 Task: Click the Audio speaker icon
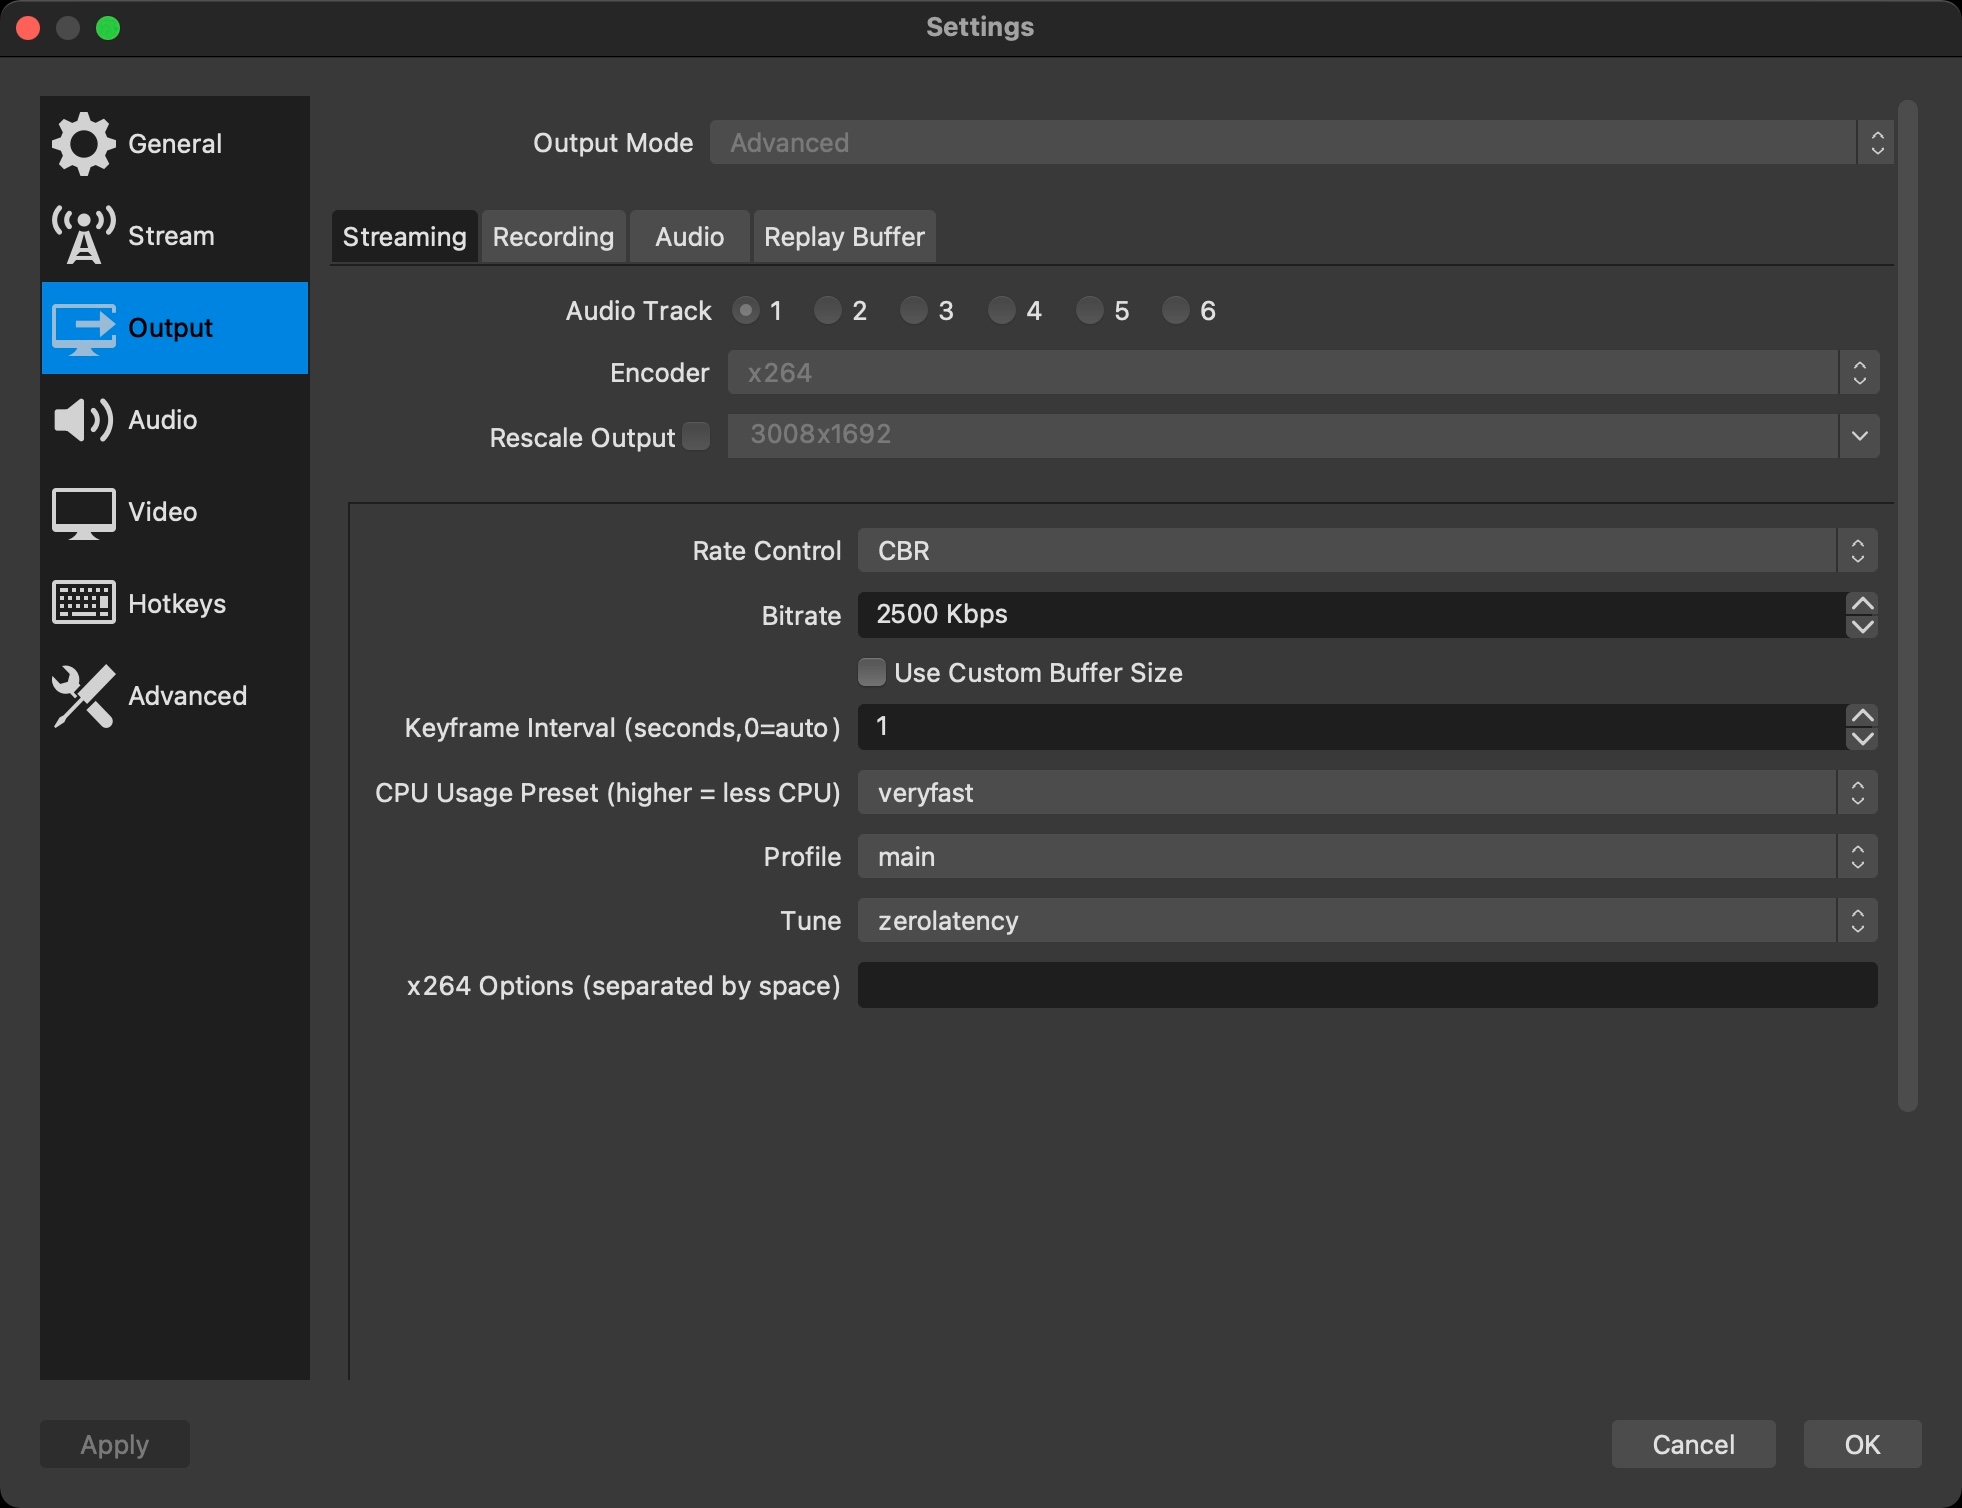tap(83, 420)
